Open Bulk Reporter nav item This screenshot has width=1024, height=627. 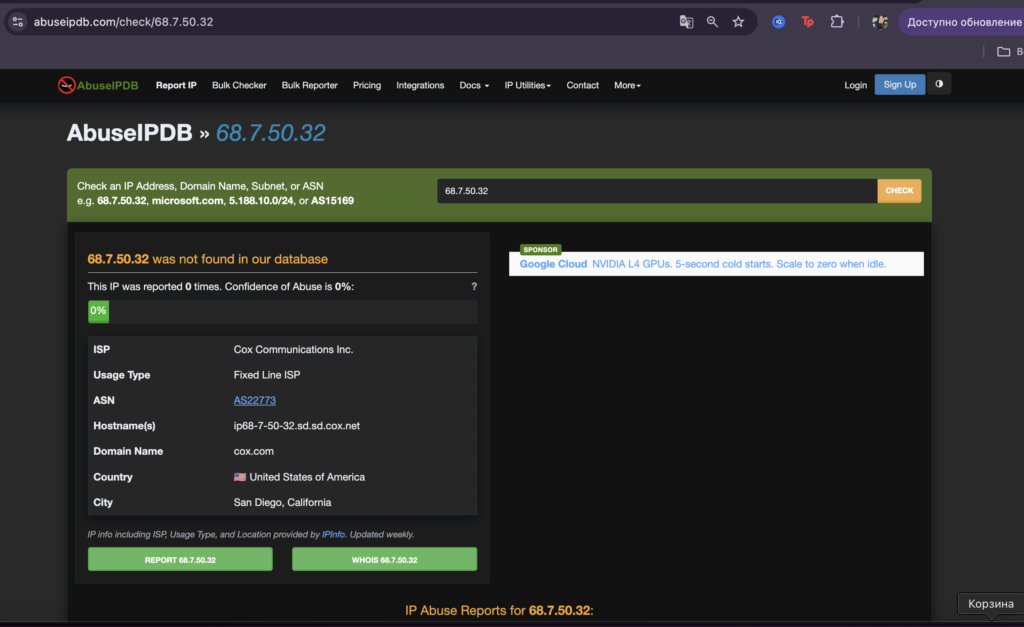[x=310, y=85]
